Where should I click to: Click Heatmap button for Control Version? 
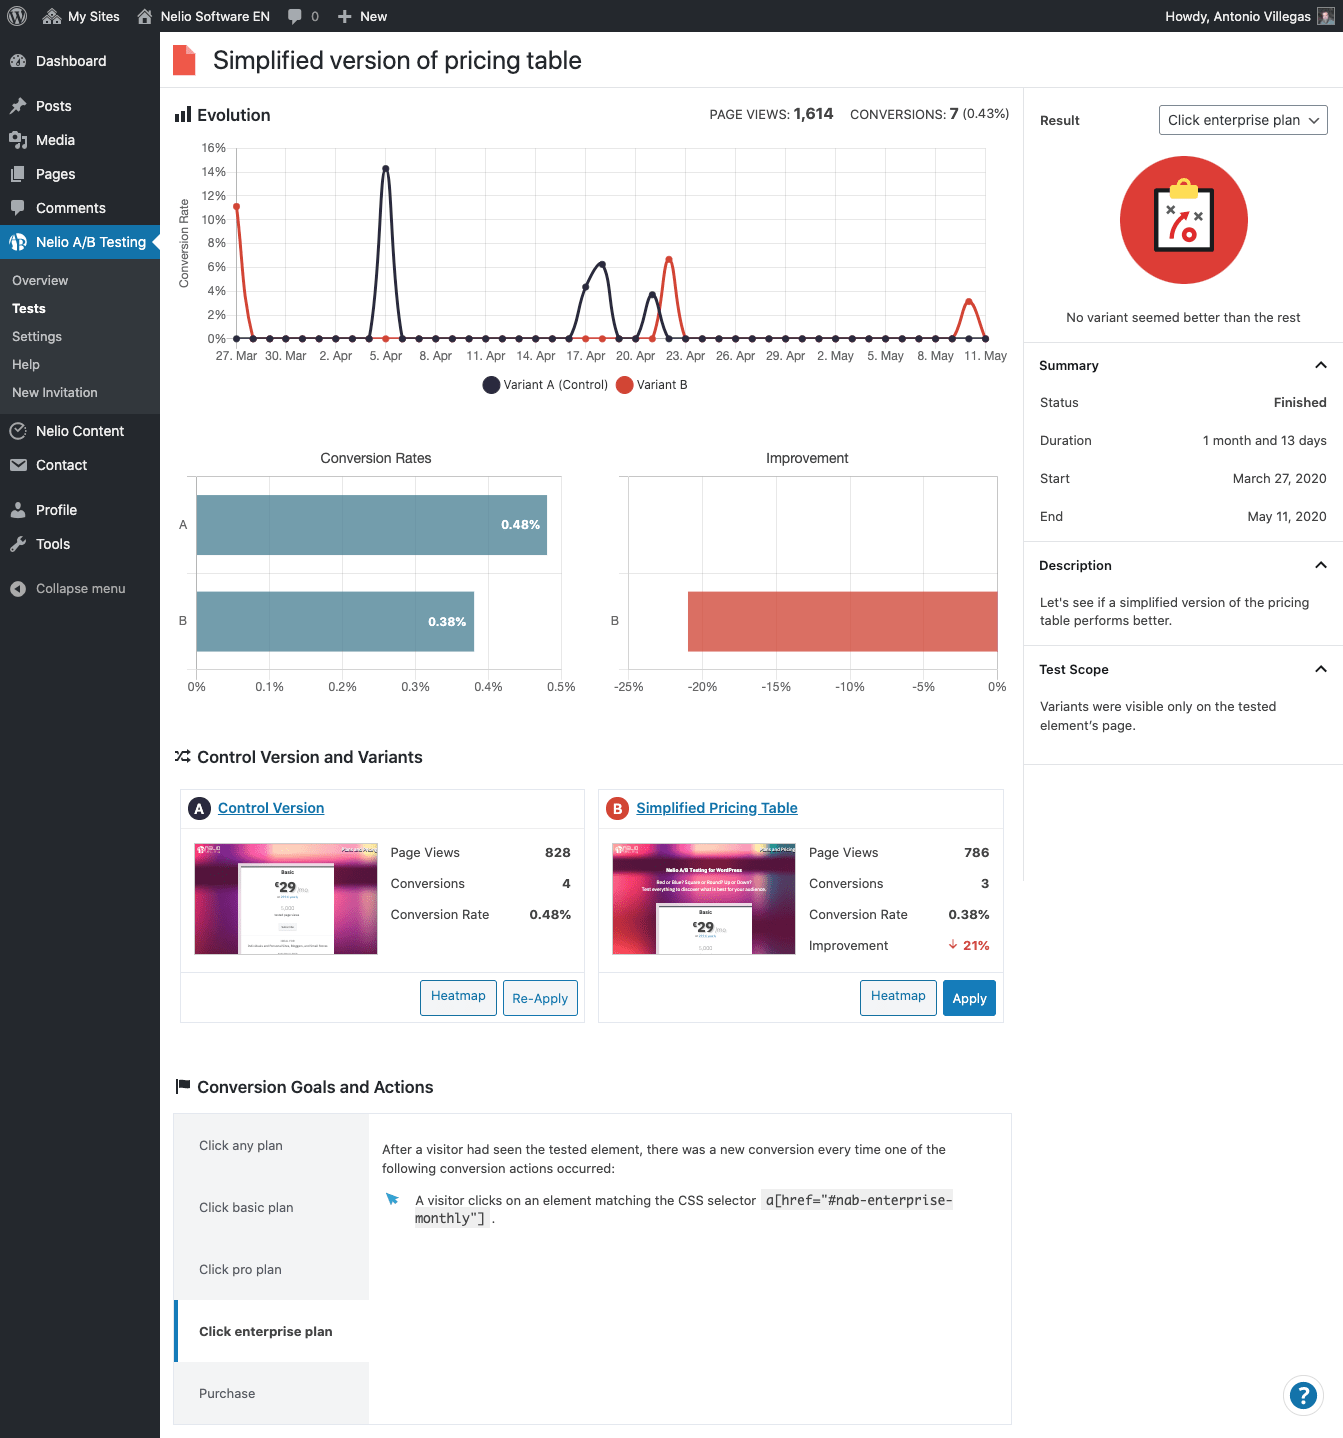tap(458, 997)
